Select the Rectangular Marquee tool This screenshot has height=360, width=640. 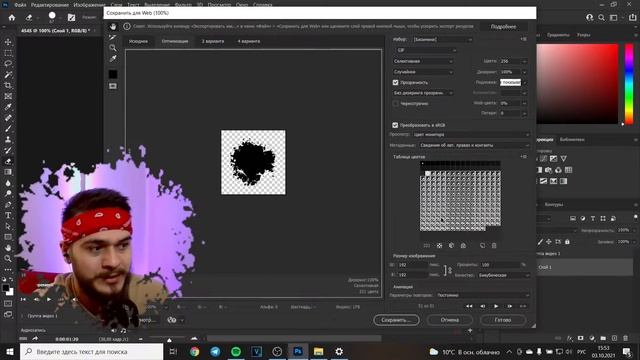[8, 53]
